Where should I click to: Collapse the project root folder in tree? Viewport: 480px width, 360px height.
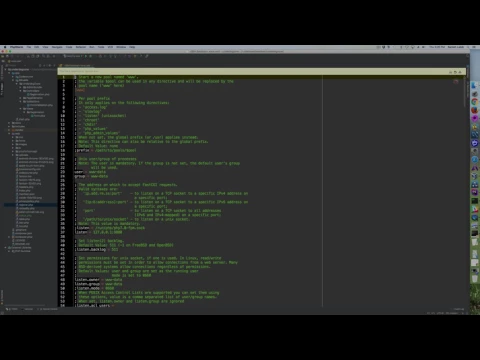(x=6, y=69)
